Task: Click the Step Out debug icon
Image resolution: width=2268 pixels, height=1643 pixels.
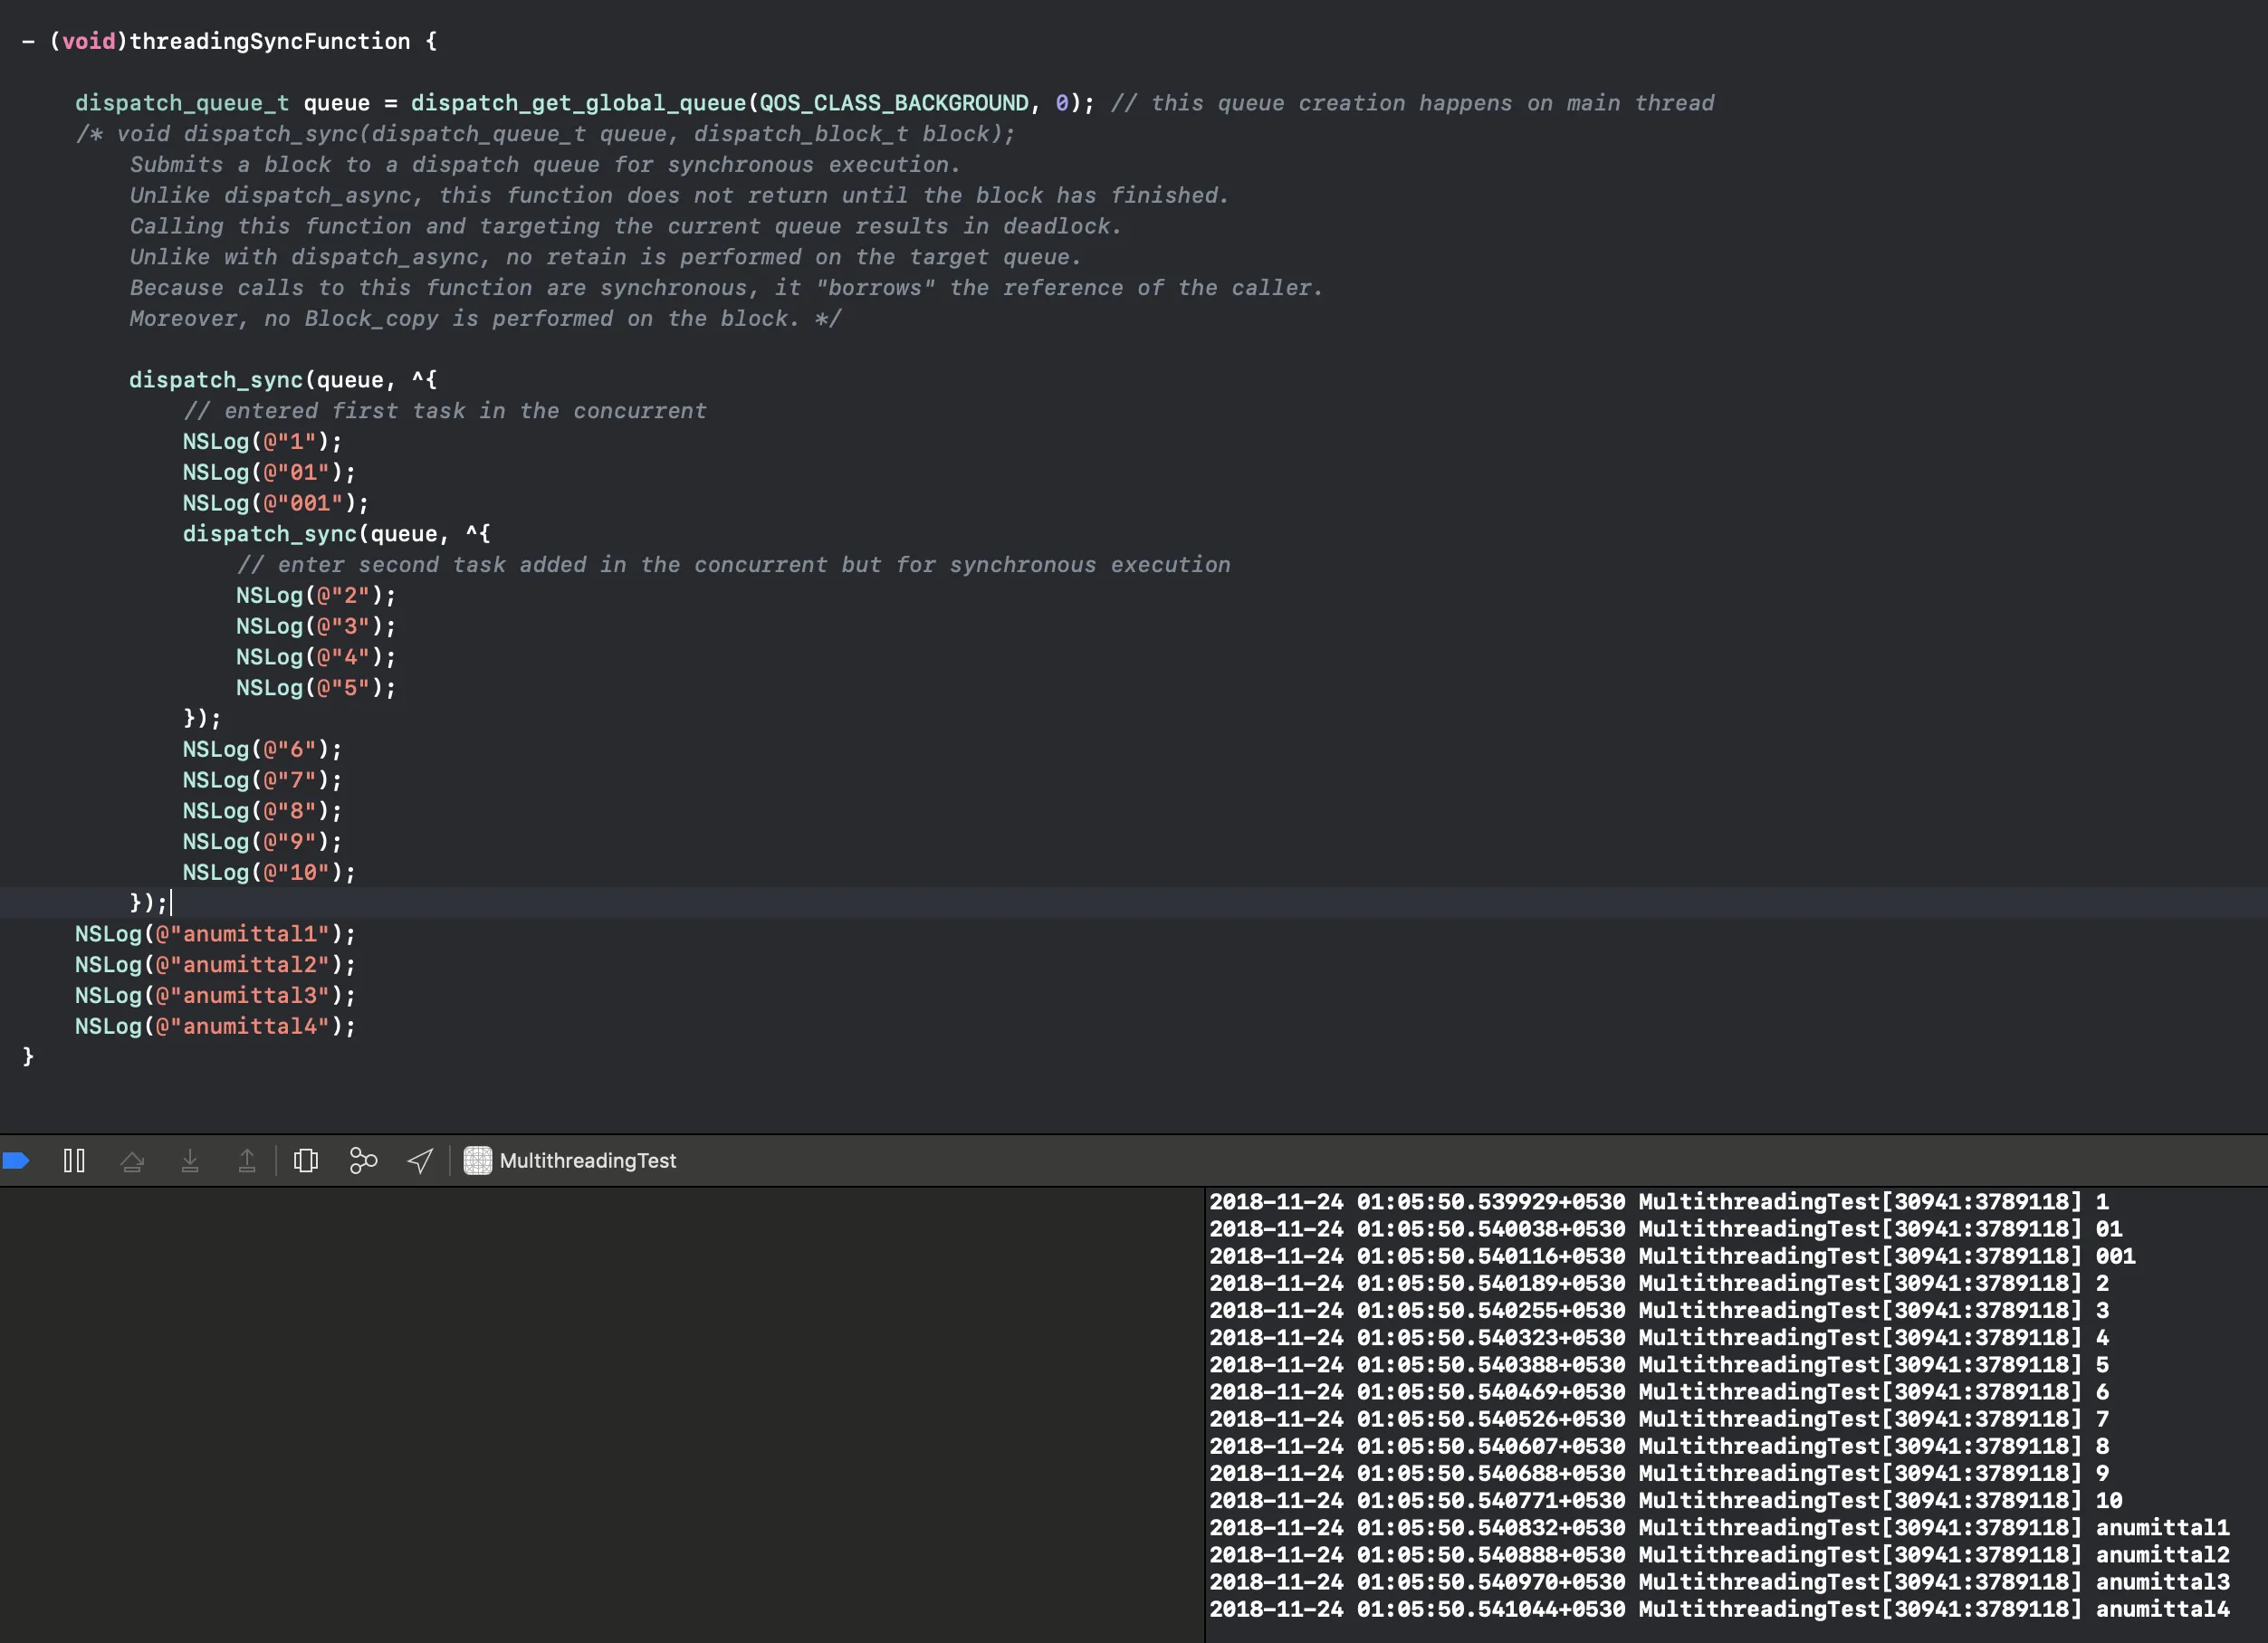Action: tap(247, 1160)
